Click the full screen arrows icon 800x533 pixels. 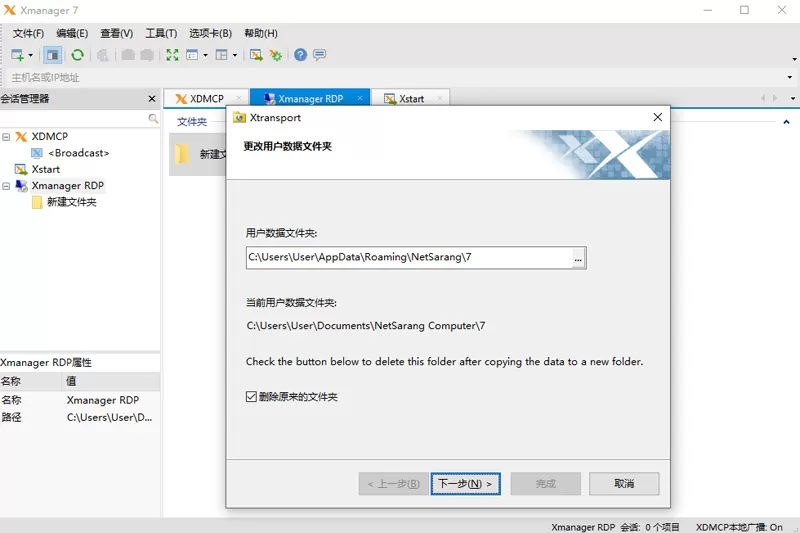[x=172, y=55]
